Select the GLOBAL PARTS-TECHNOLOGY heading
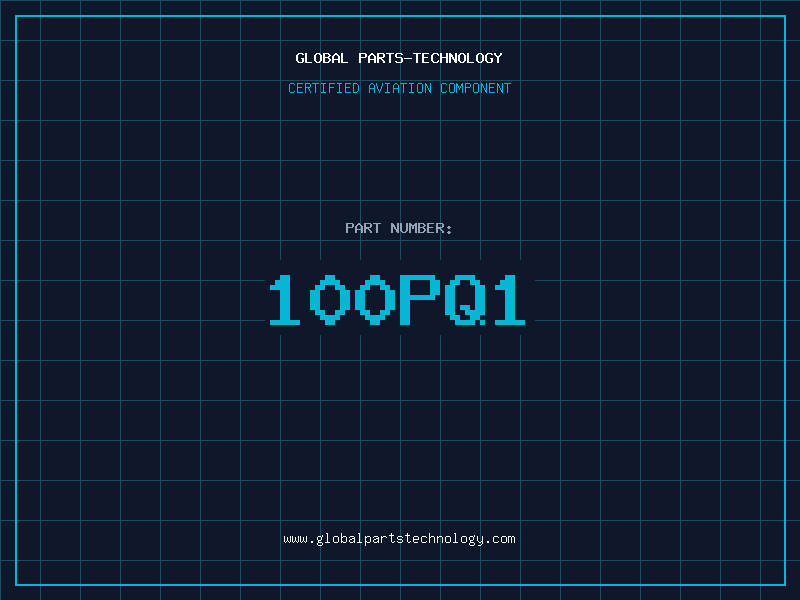The height and width of the screenshot is (600, 800). point(399,58)
